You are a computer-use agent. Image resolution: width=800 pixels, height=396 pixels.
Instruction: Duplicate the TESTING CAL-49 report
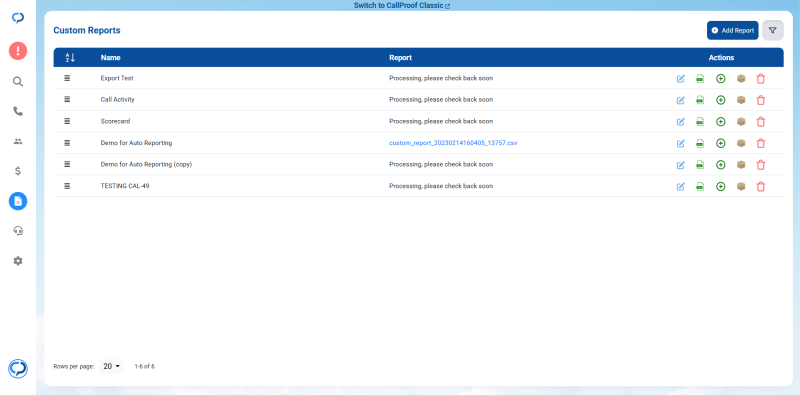[720, 186]
